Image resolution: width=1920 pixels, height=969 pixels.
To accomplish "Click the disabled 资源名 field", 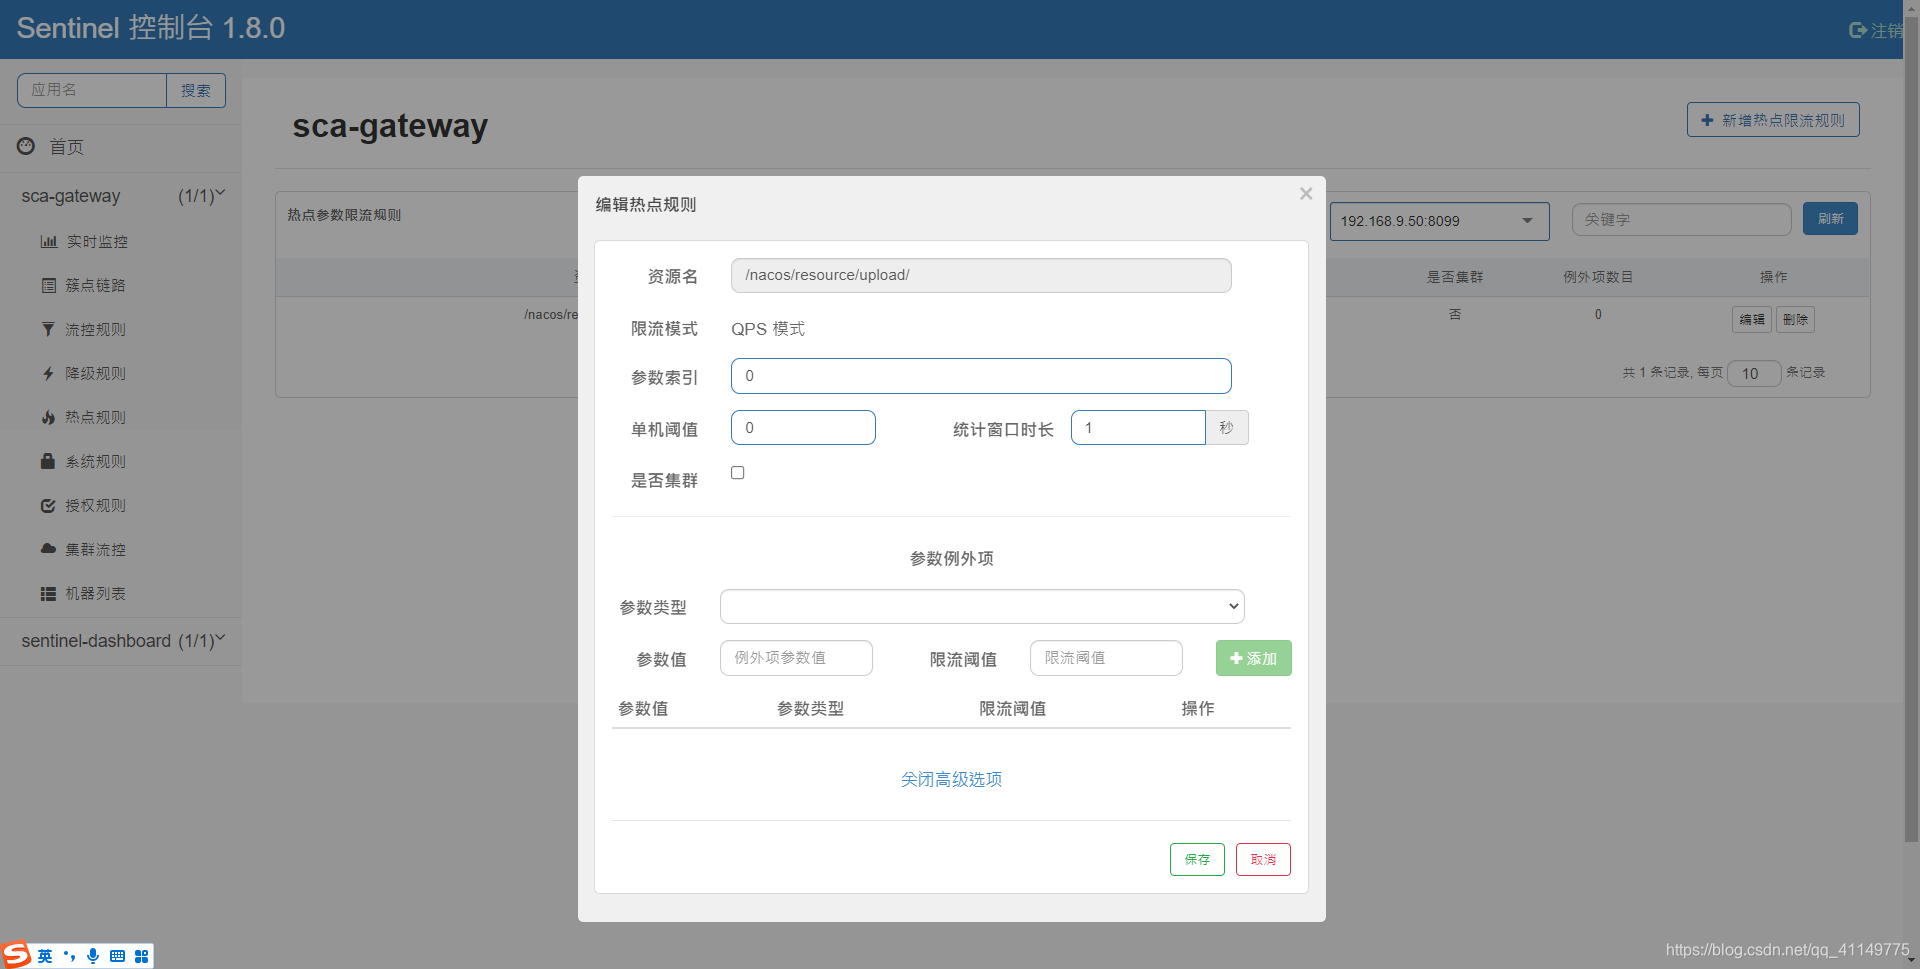I will (x=981, y=275).
